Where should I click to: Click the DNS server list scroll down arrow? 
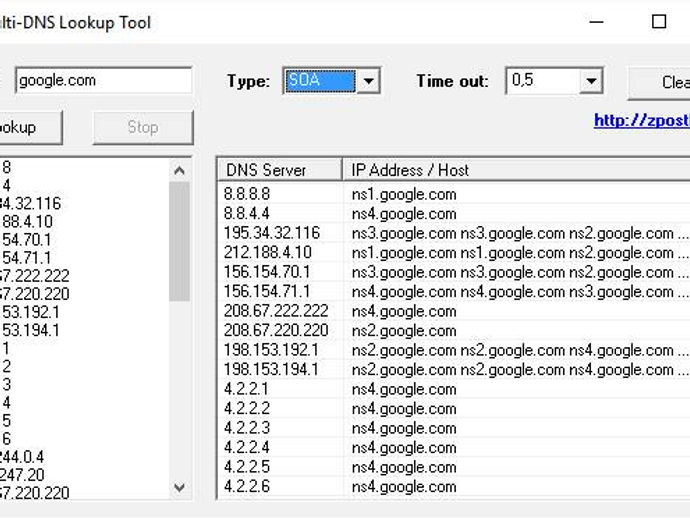(x=179, y=487)
